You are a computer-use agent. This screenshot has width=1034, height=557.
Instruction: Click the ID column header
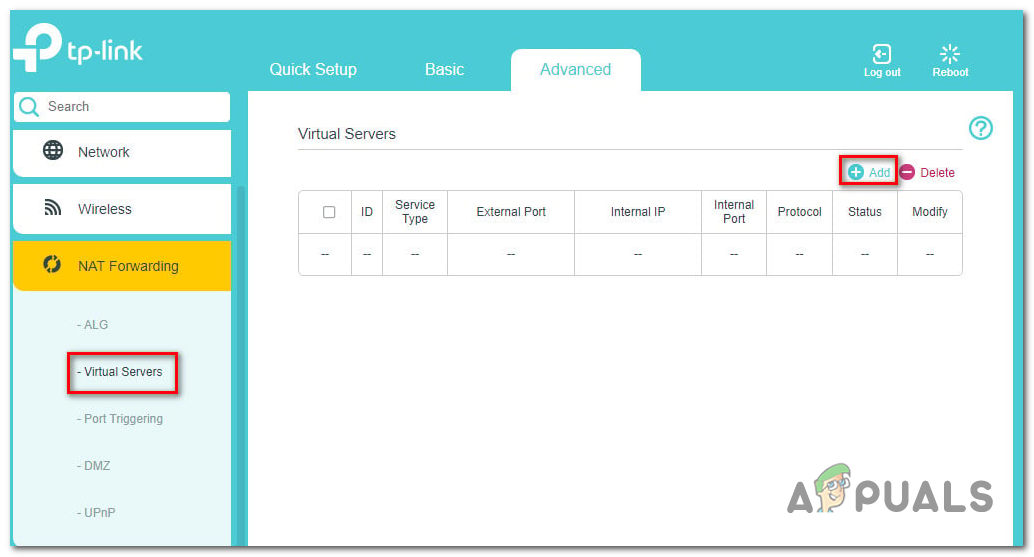[x=367, y=212]
